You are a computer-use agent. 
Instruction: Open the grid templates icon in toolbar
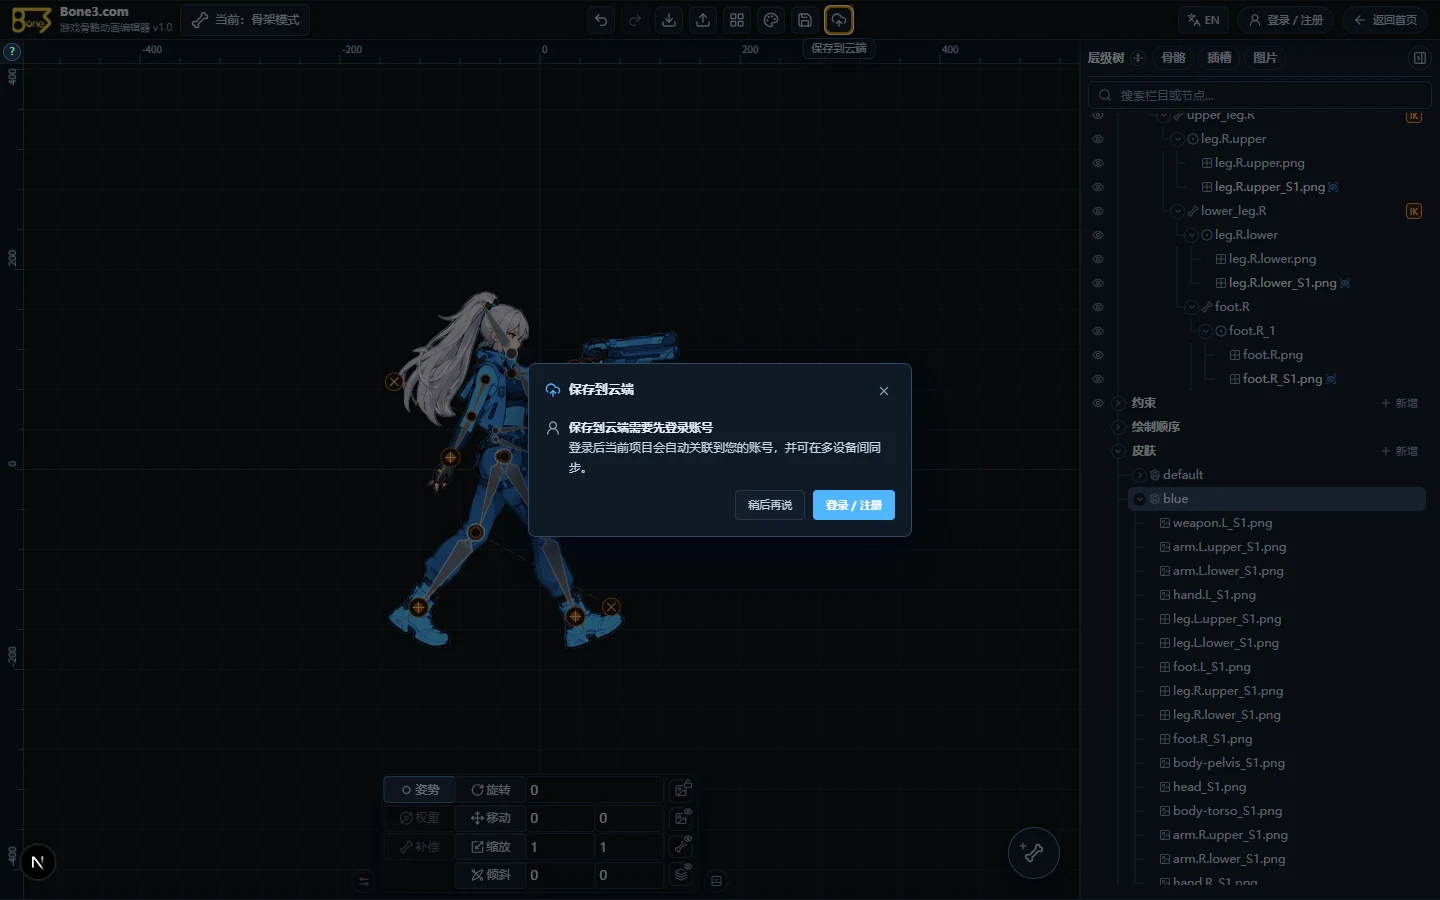tap(737, 20)
